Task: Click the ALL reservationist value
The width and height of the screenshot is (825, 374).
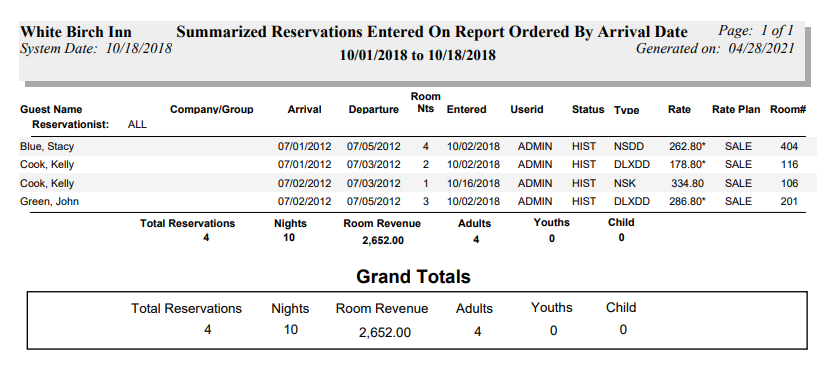Action: point(137,125)
